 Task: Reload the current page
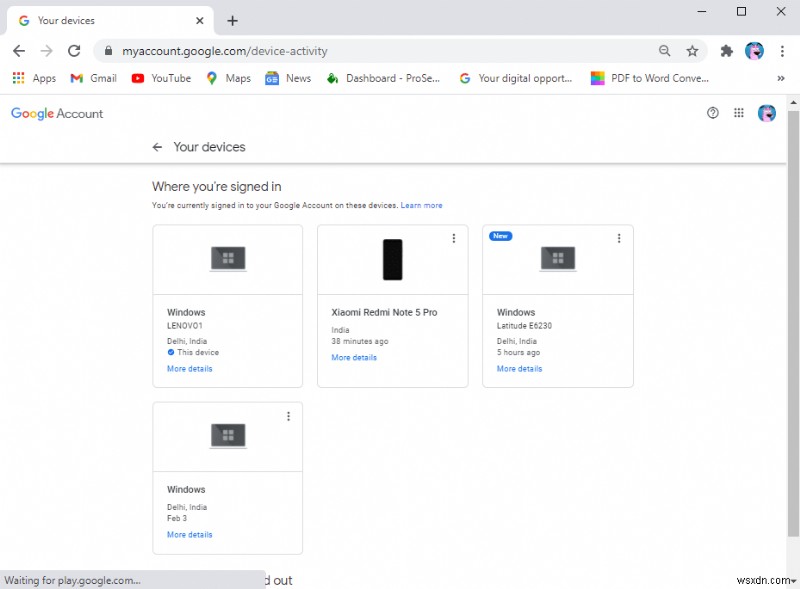74,50
